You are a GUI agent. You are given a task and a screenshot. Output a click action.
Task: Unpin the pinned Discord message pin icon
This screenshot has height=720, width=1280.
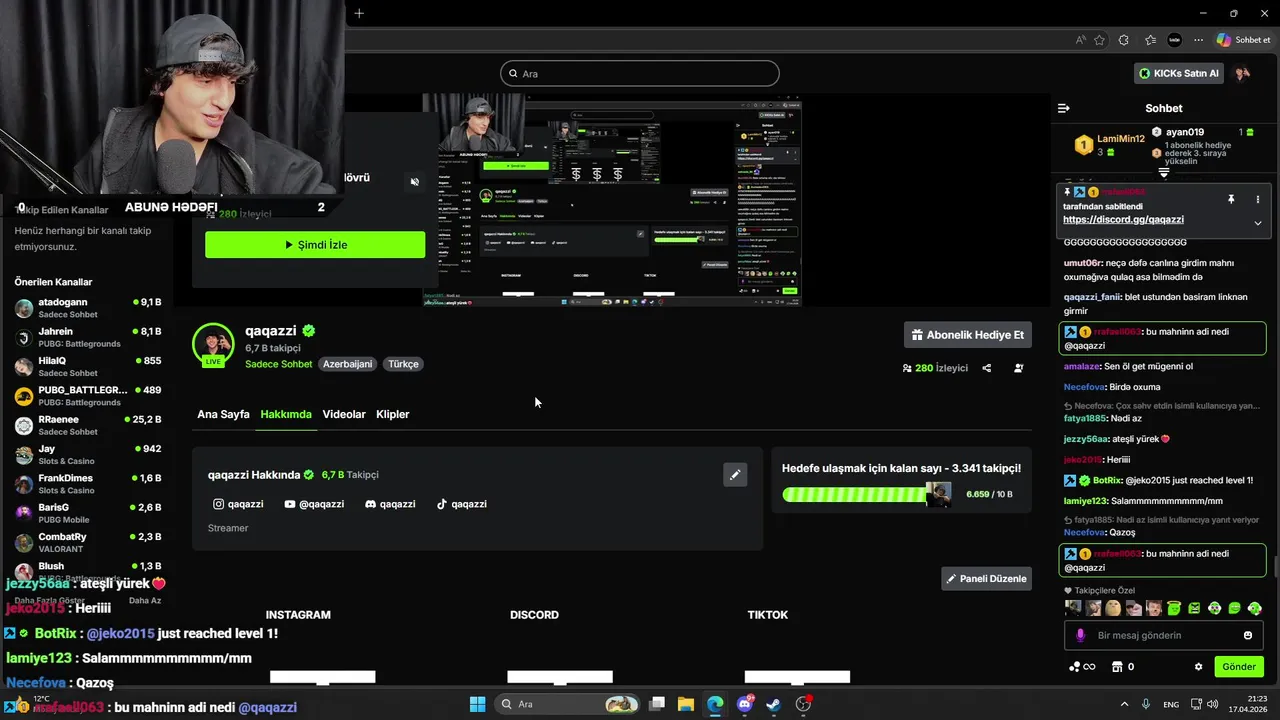[x=1231, y=200]
